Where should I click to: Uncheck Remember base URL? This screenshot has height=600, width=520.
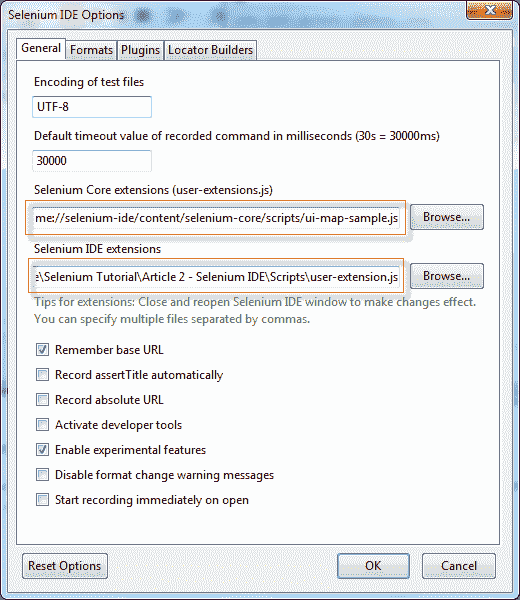(x=42, y=350)
